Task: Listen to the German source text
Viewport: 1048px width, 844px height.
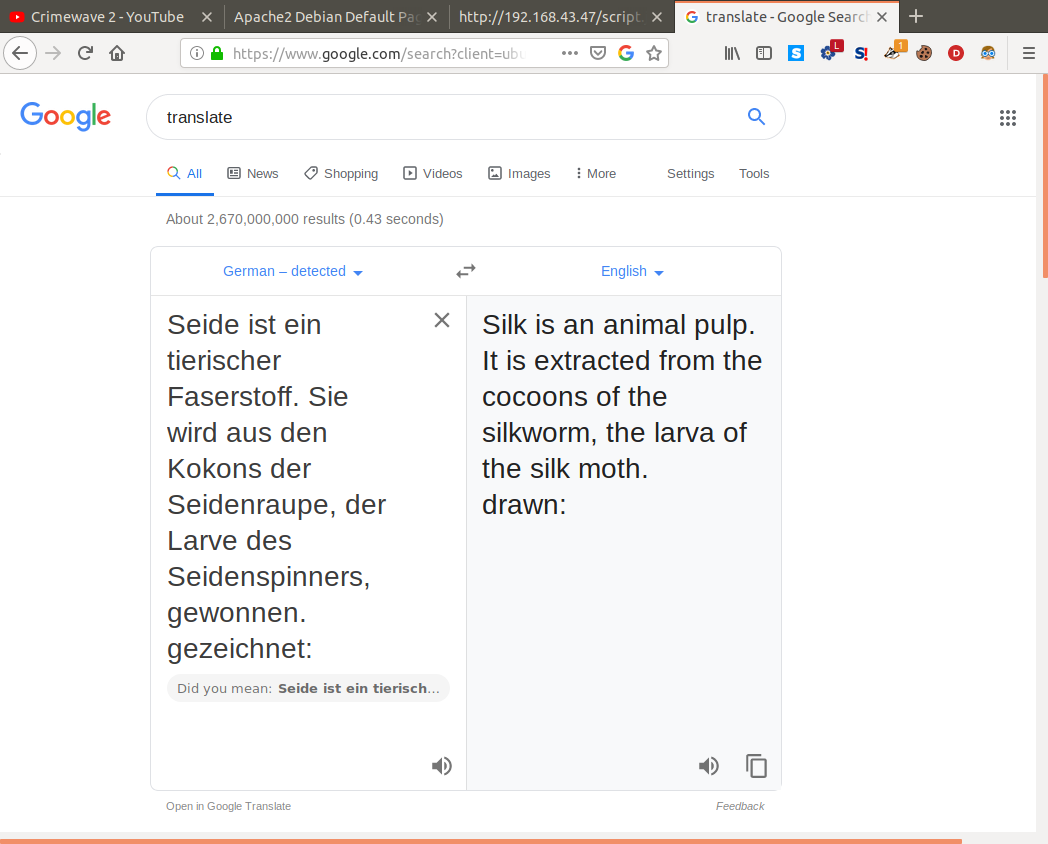Action: [441, 766]
